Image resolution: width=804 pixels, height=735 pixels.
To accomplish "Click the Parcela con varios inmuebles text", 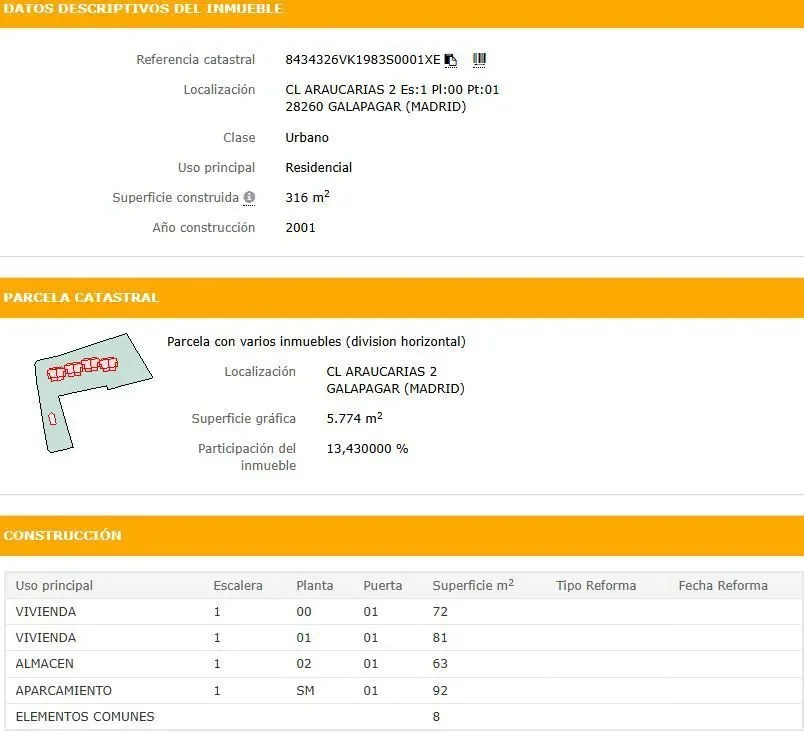I will coord(316,342).
